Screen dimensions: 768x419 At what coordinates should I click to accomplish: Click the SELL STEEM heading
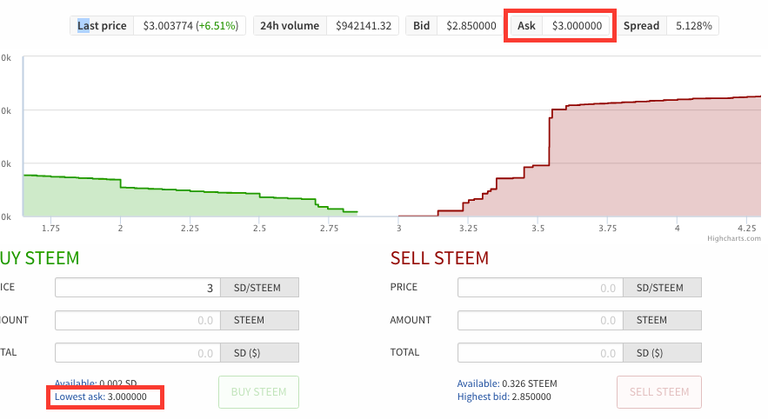point(439,258)
